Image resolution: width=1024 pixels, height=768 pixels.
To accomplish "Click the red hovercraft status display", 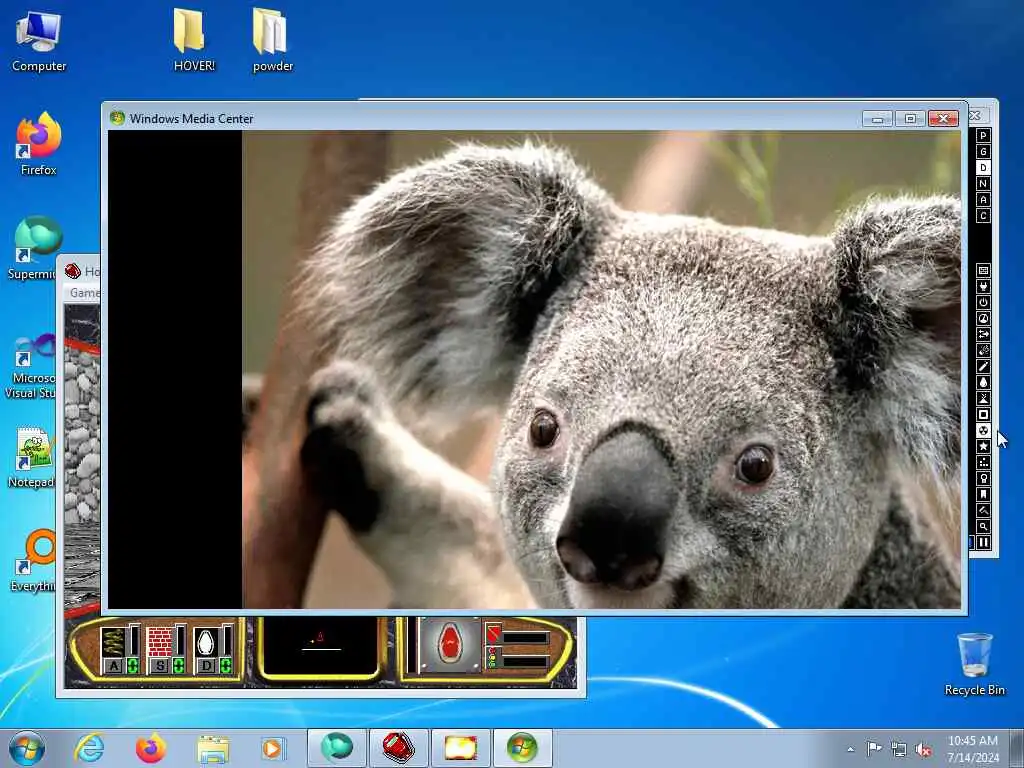I will pos(450,644).
